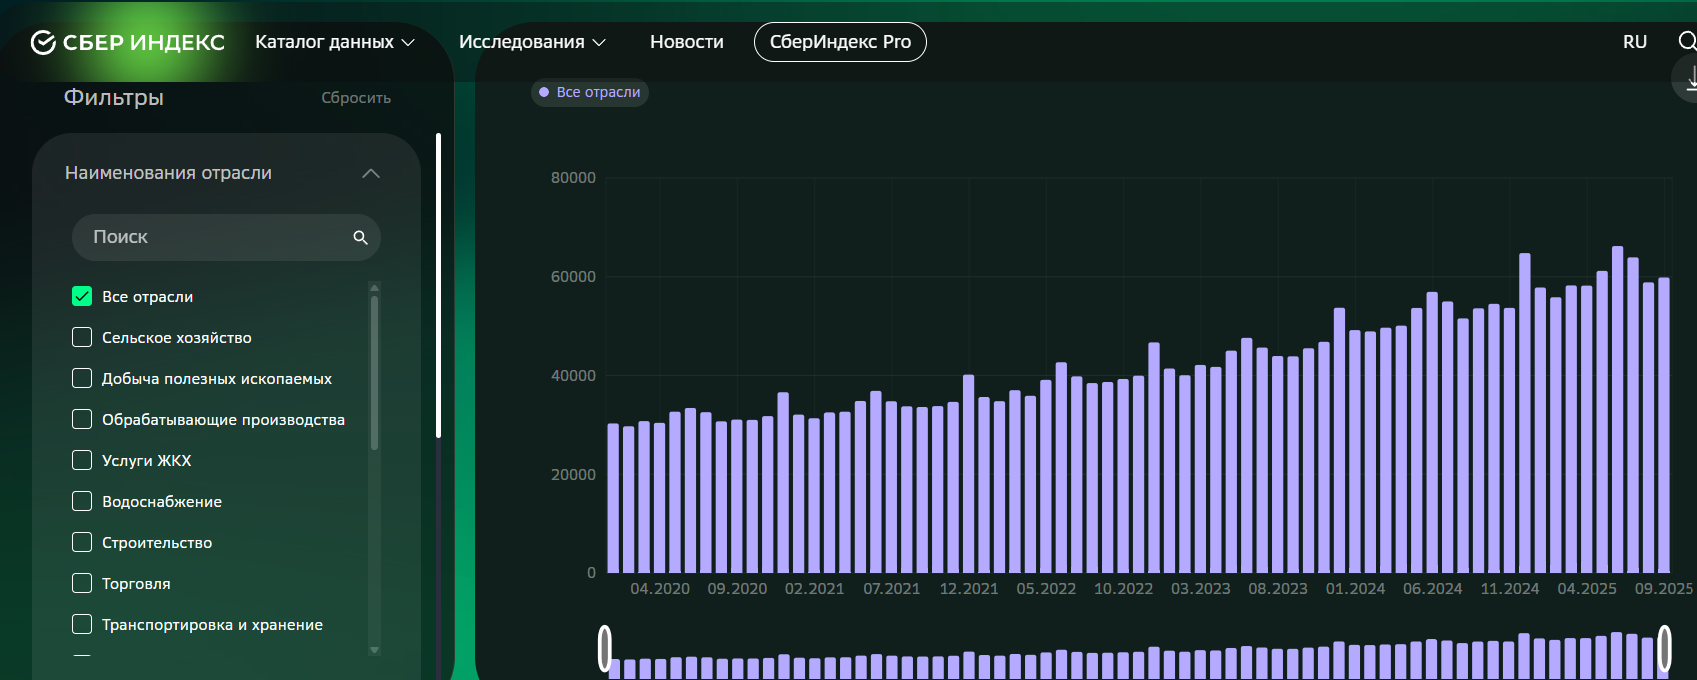
Task: Check 'Добыча полезных ископаемых' option
Action: coord(82,378)
